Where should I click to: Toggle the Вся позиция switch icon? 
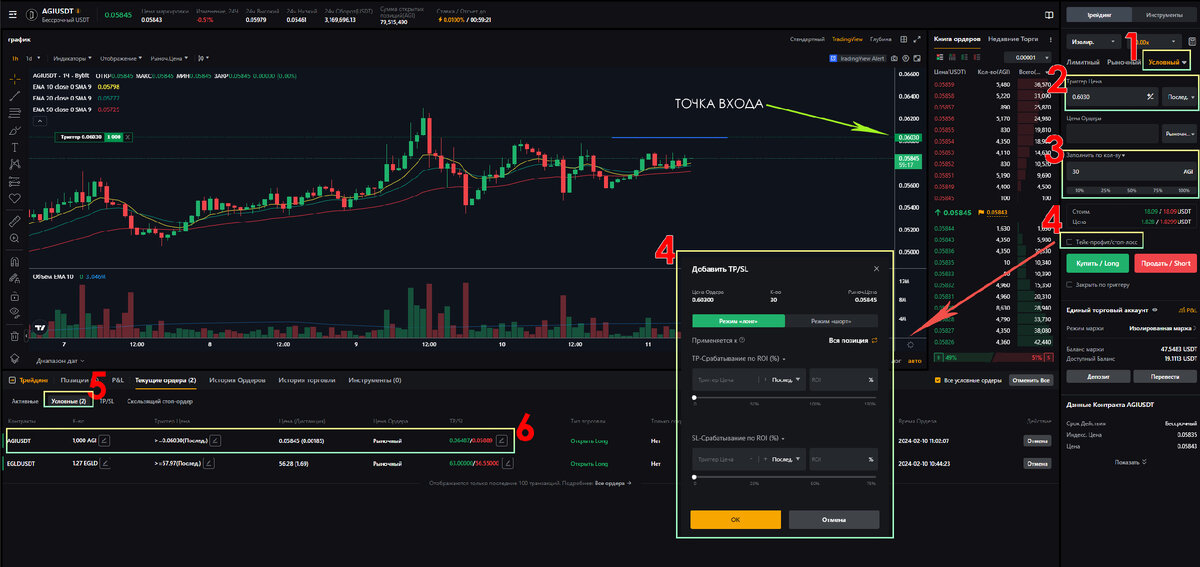(x=874, y=341)
